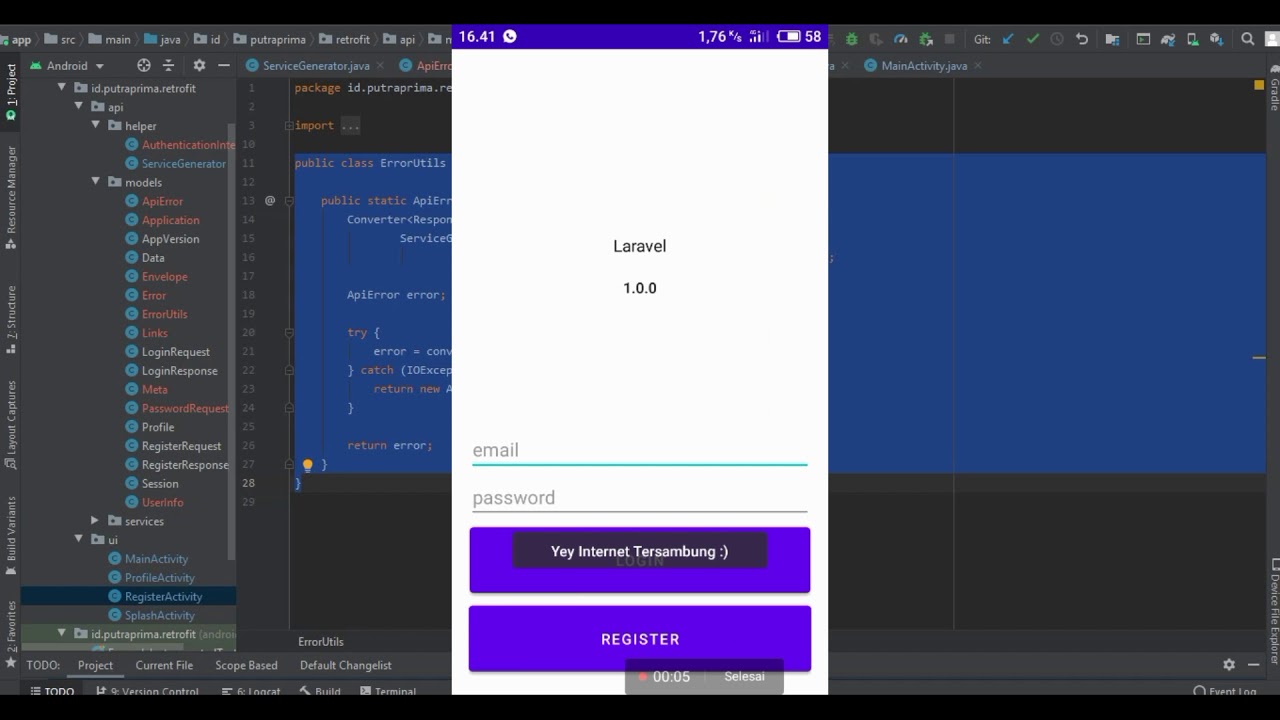Screen dimensions: 1280x720
Task: Hide Project panel with minus icon
Action: 224,65
